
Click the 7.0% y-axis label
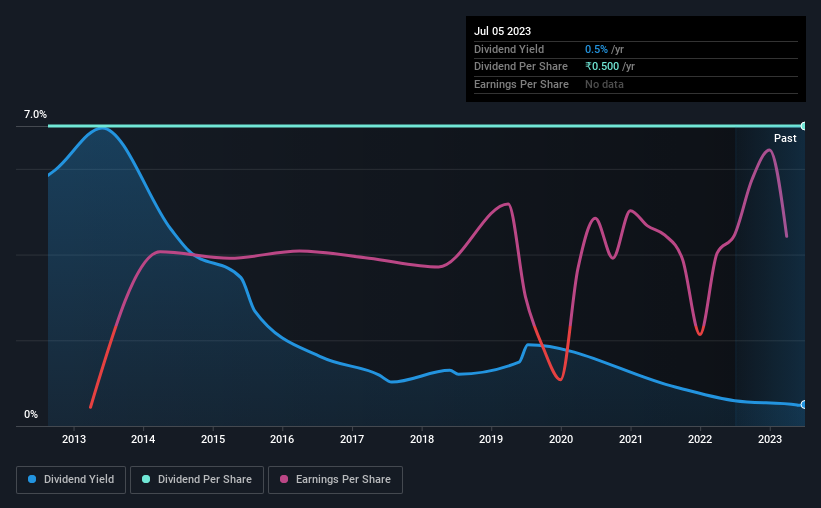[35, 114]
